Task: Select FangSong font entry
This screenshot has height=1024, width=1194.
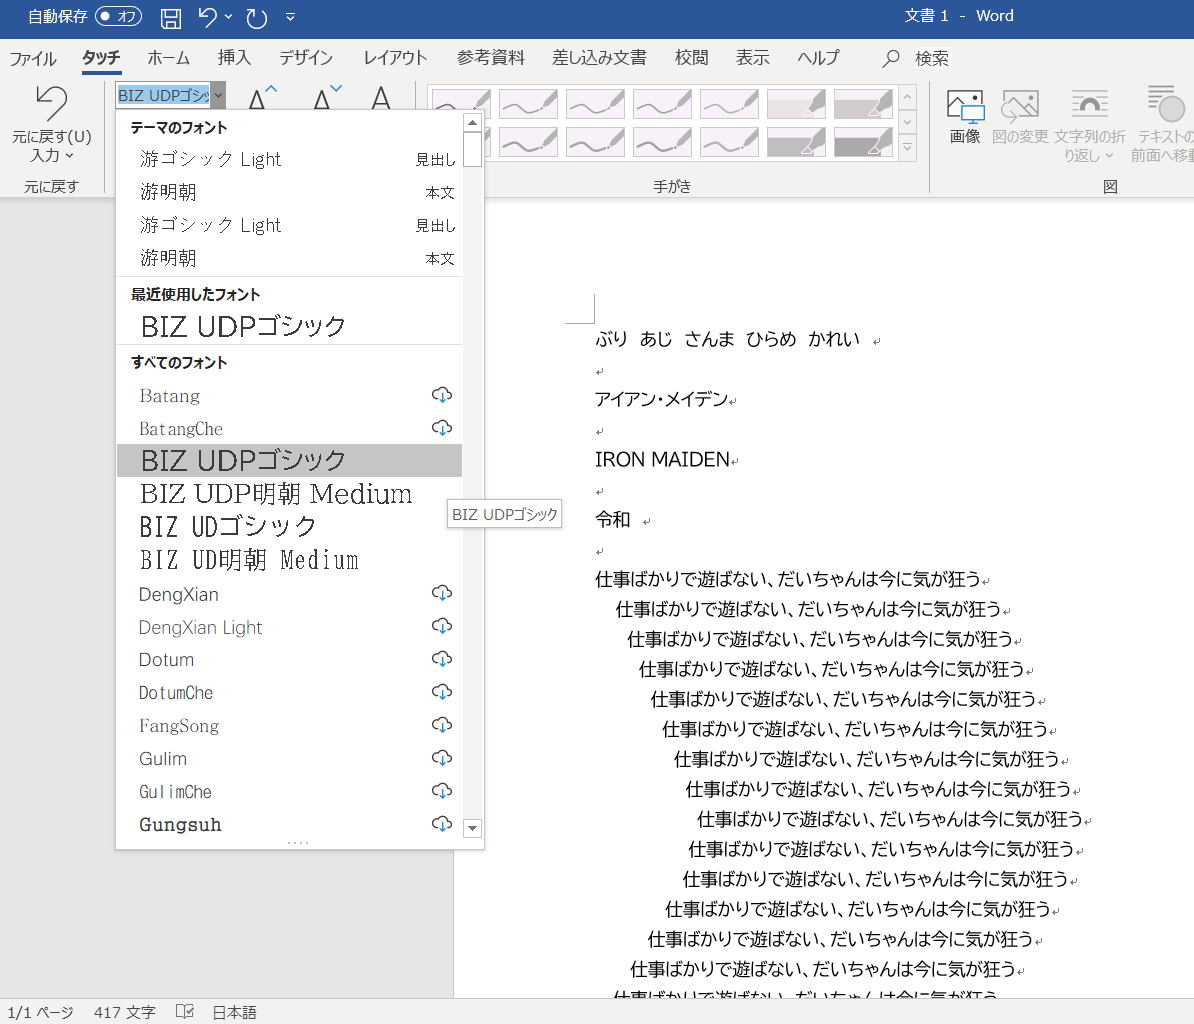Action: click(x=289, y=726)
